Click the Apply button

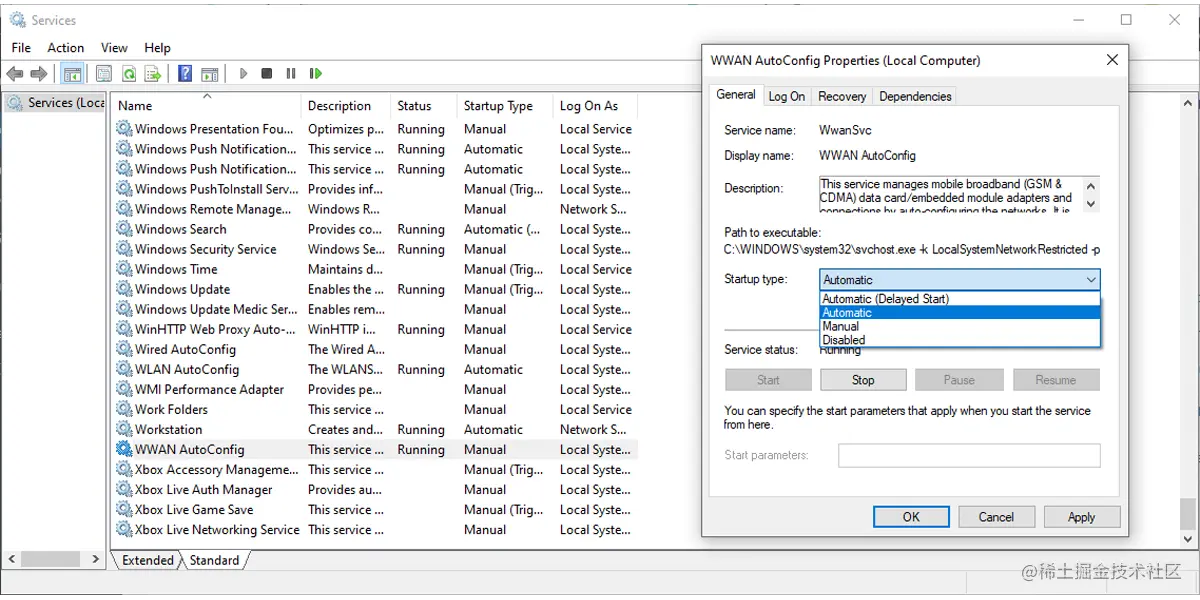(1082, 517)
